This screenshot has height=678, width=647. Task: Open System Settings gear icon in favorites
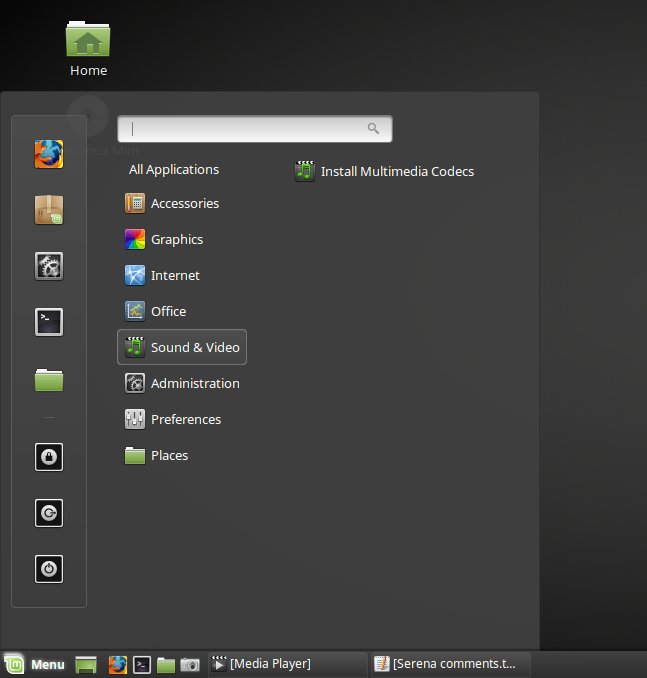(49, 266)
